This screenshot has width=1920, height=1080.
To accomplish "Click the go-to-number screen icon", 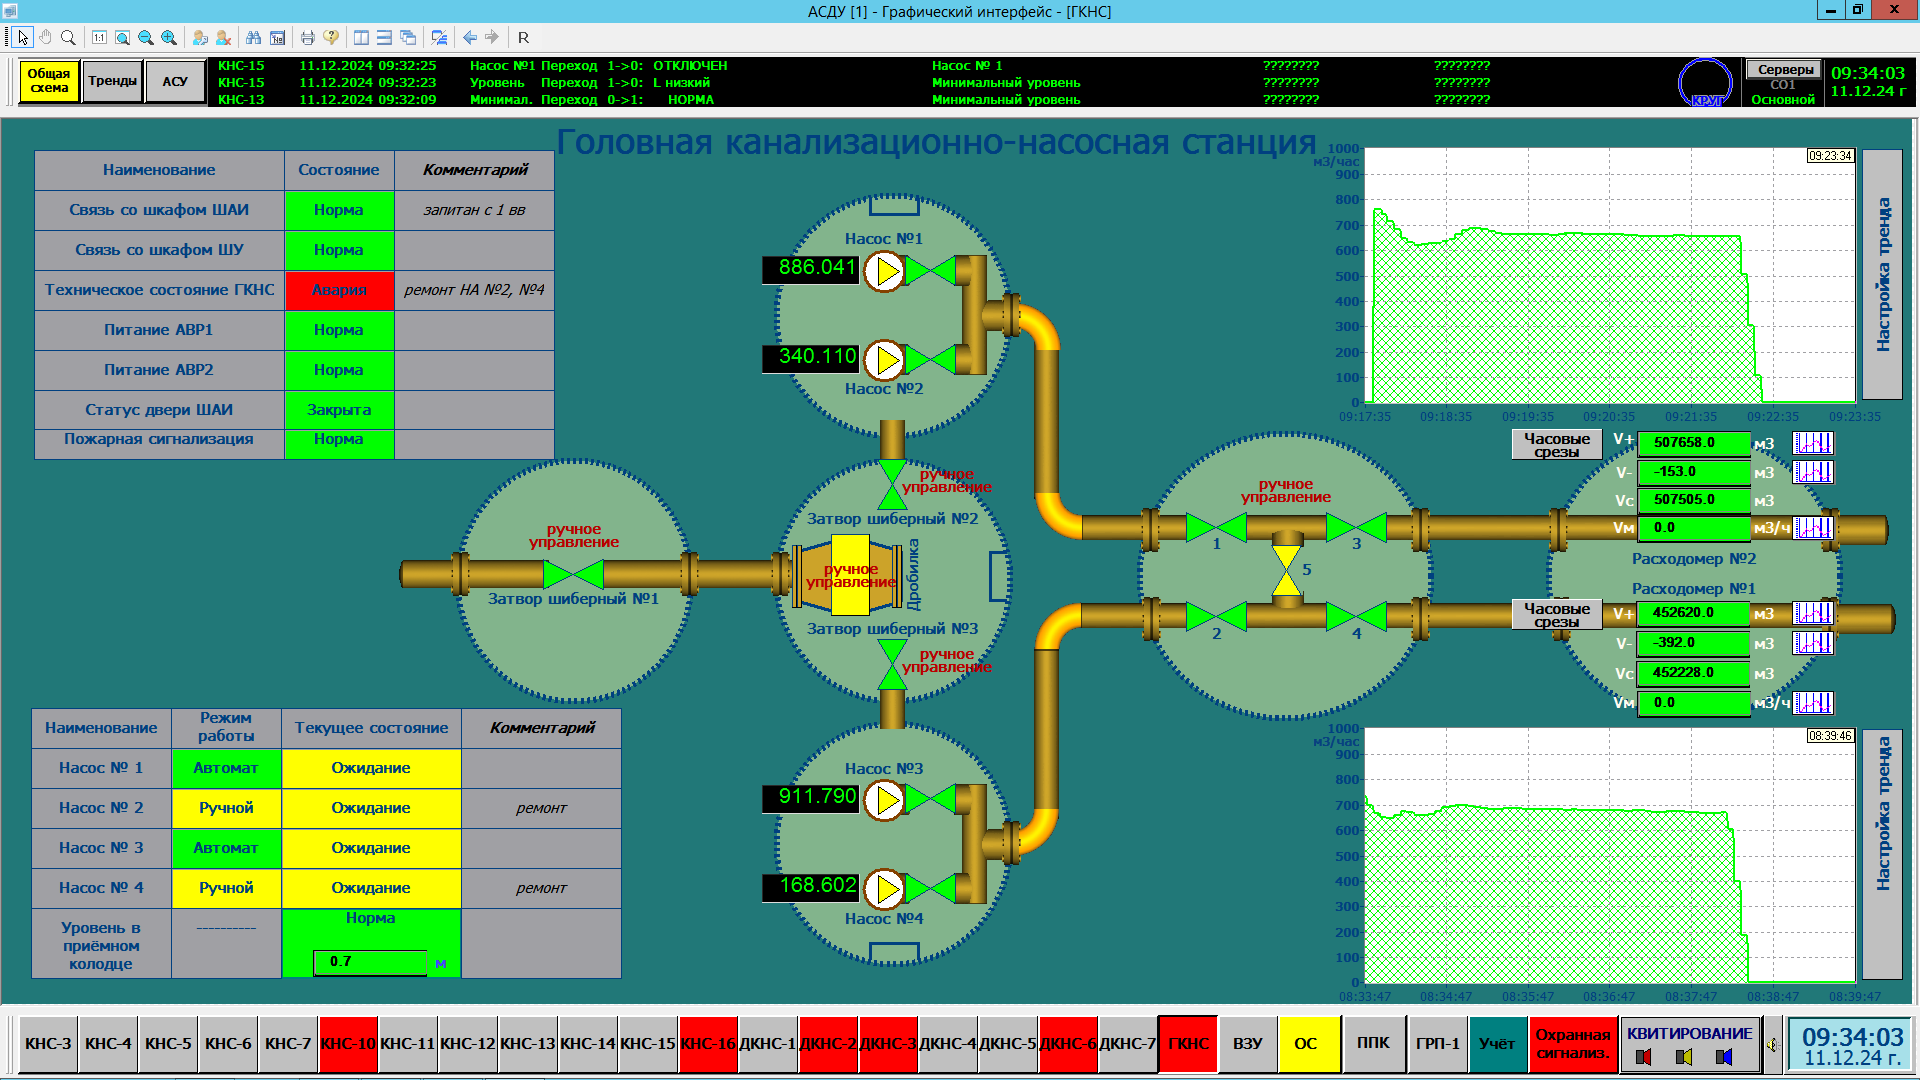I will [x=277, y=37].
